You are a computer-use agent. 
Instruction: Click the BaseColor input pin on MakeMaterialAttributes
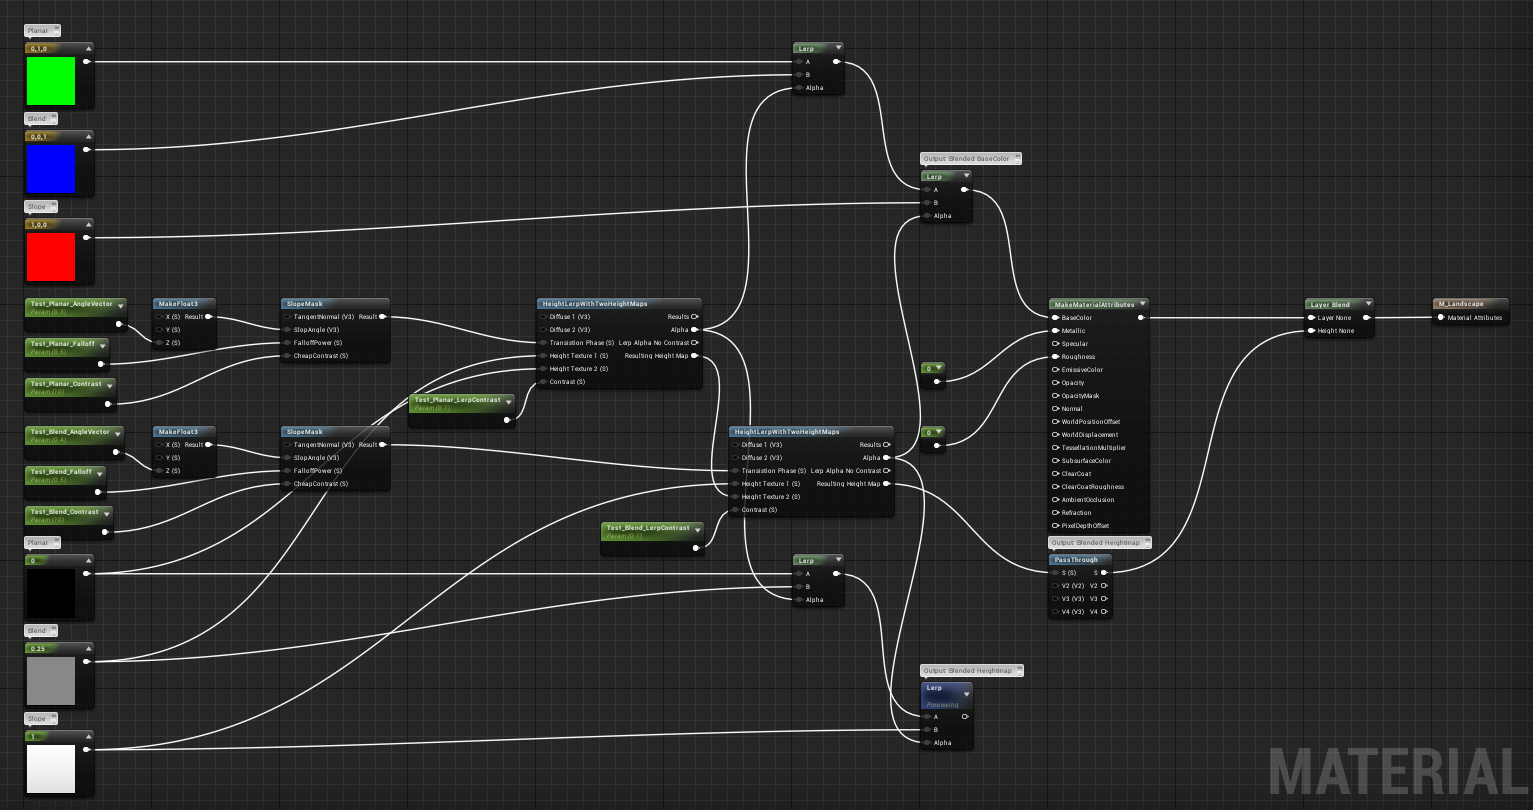[x=1055, y=317]
